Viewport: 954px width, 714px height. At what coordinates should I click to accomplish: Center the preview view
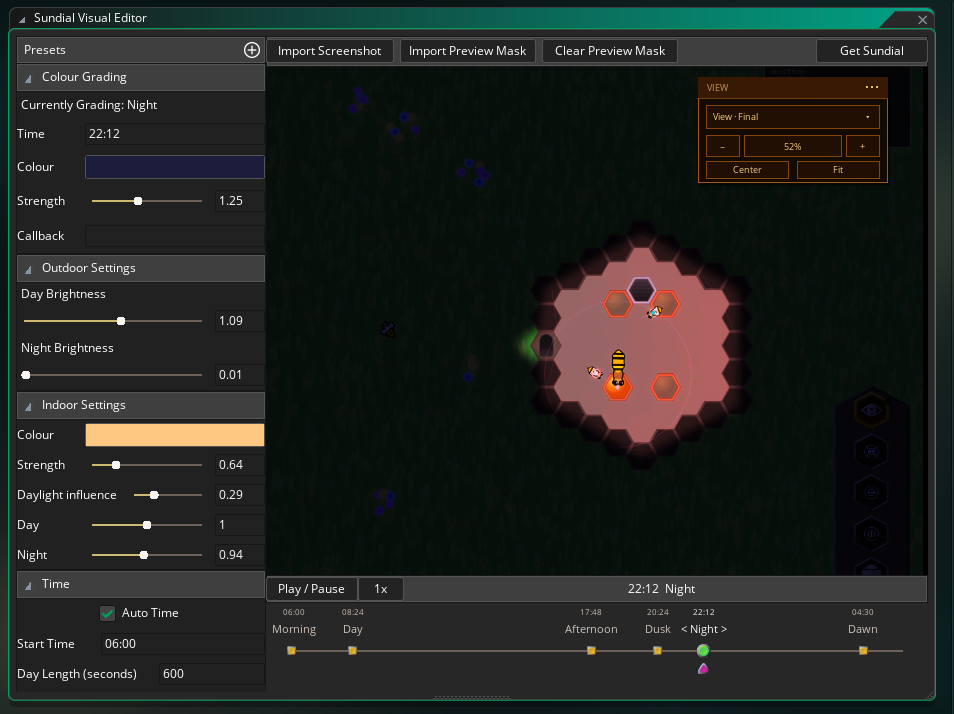click(747, 170)
